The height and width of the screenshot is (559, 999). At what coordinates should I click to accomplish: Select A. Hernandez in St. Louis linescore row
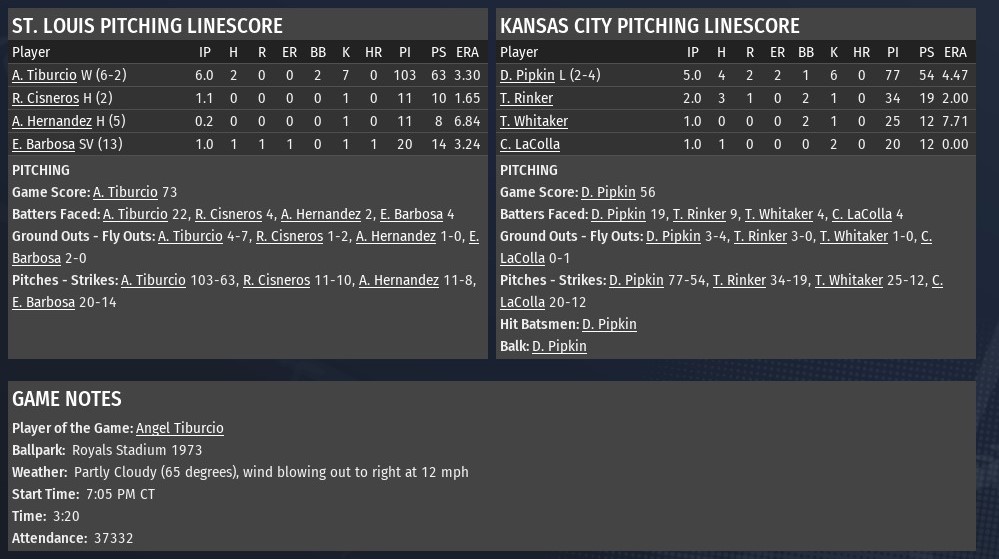[x=52, y=121]
